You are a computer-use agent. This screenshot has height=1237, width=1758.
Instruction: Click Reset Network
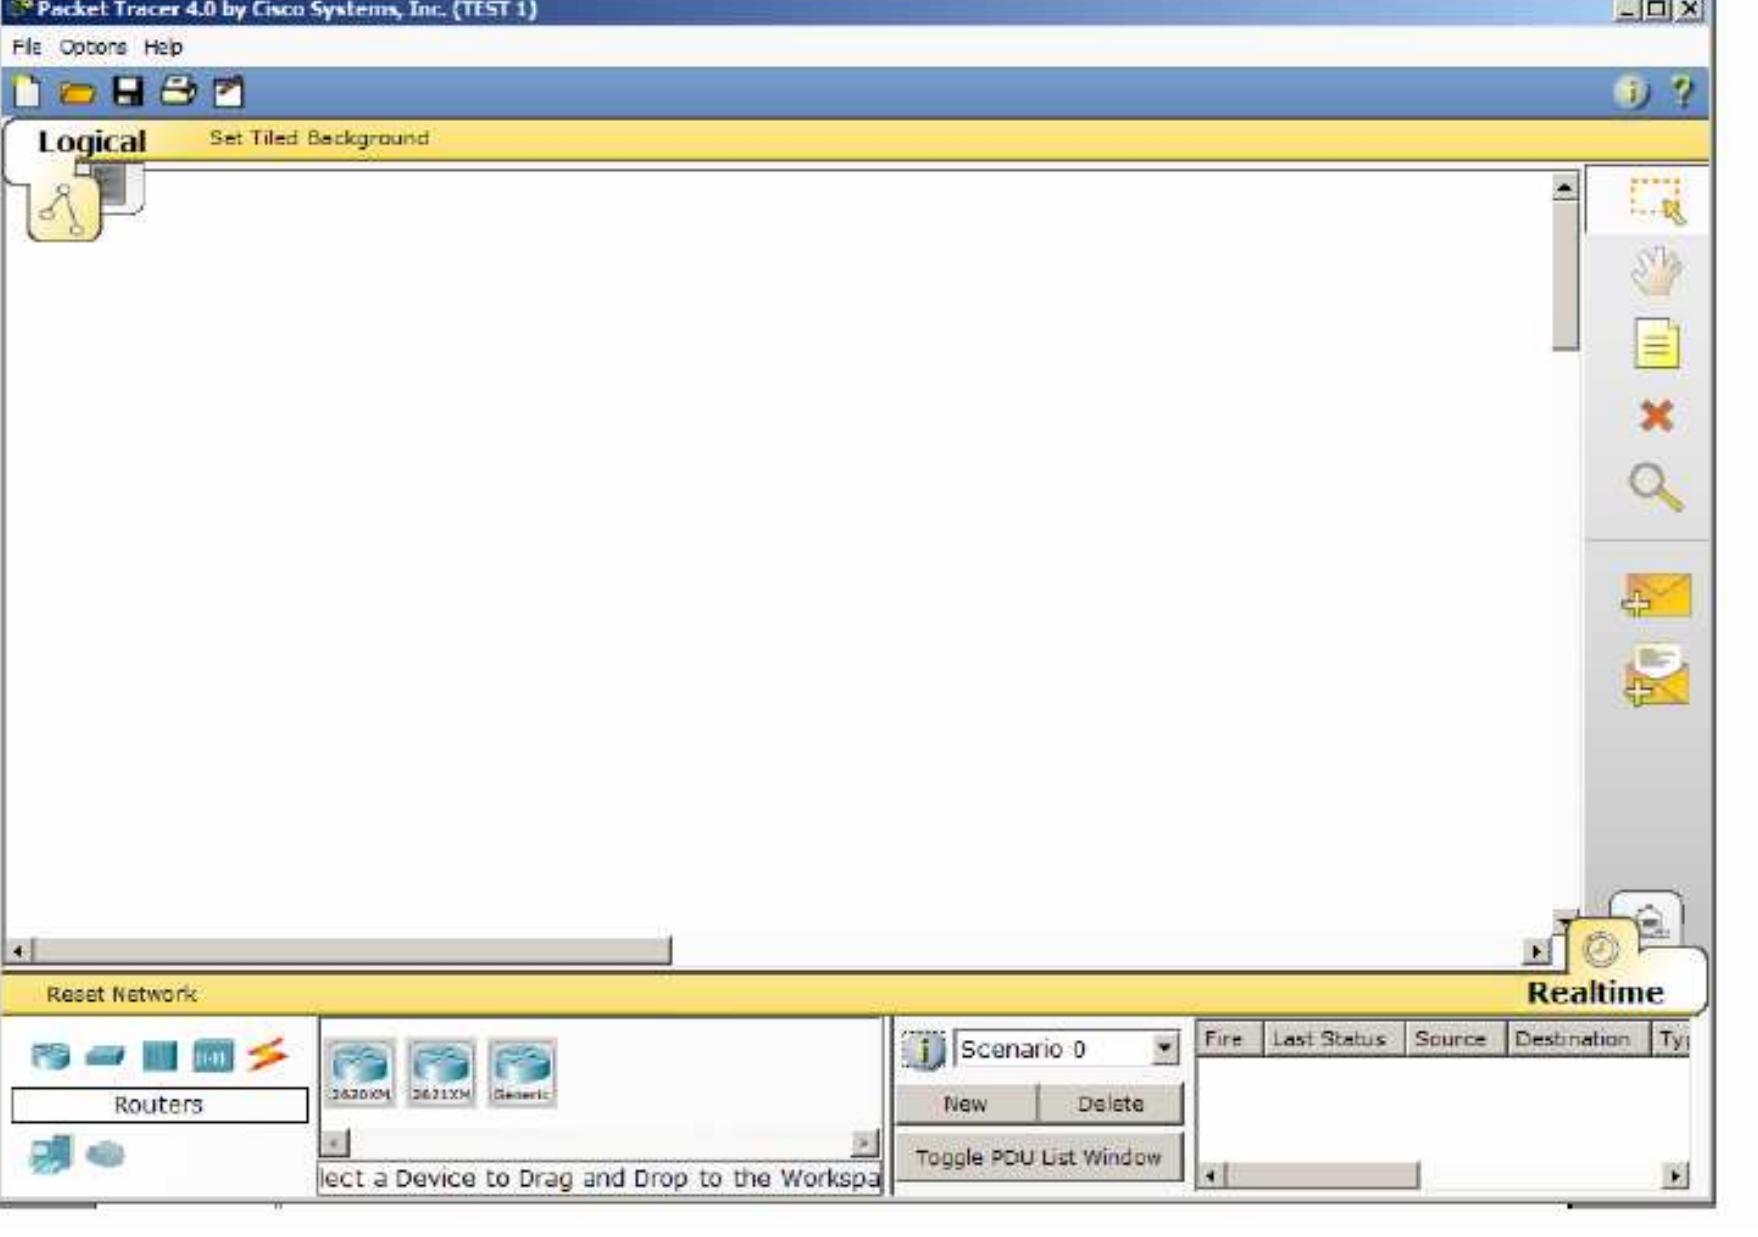click(121, 994)
